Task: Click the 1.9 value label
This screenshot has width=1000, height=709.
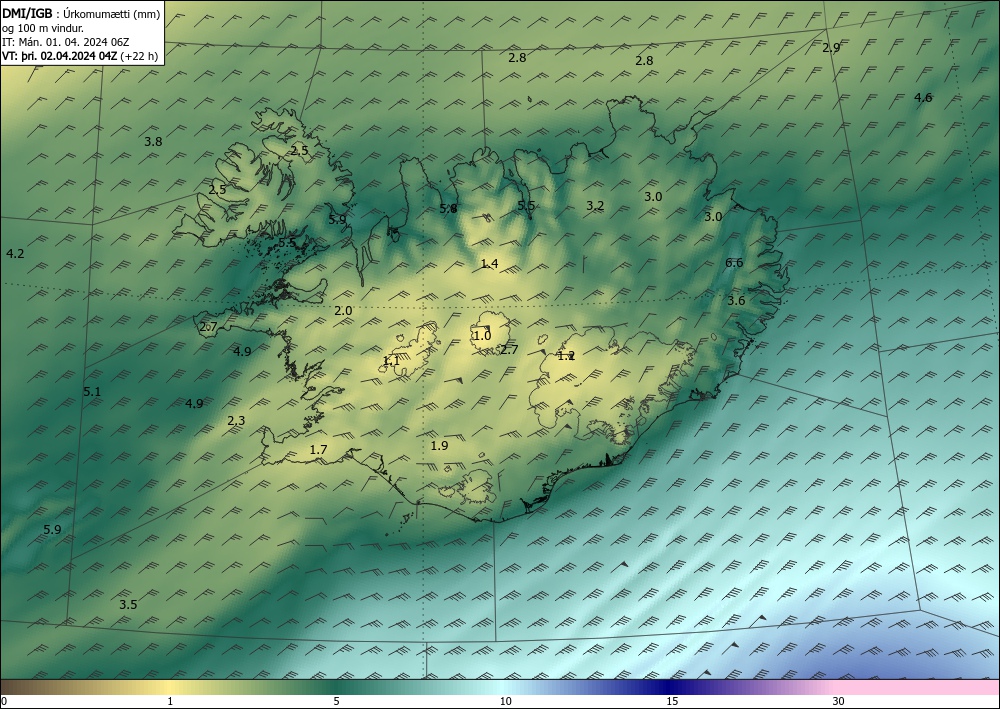Action: click(x=439, y=445)
